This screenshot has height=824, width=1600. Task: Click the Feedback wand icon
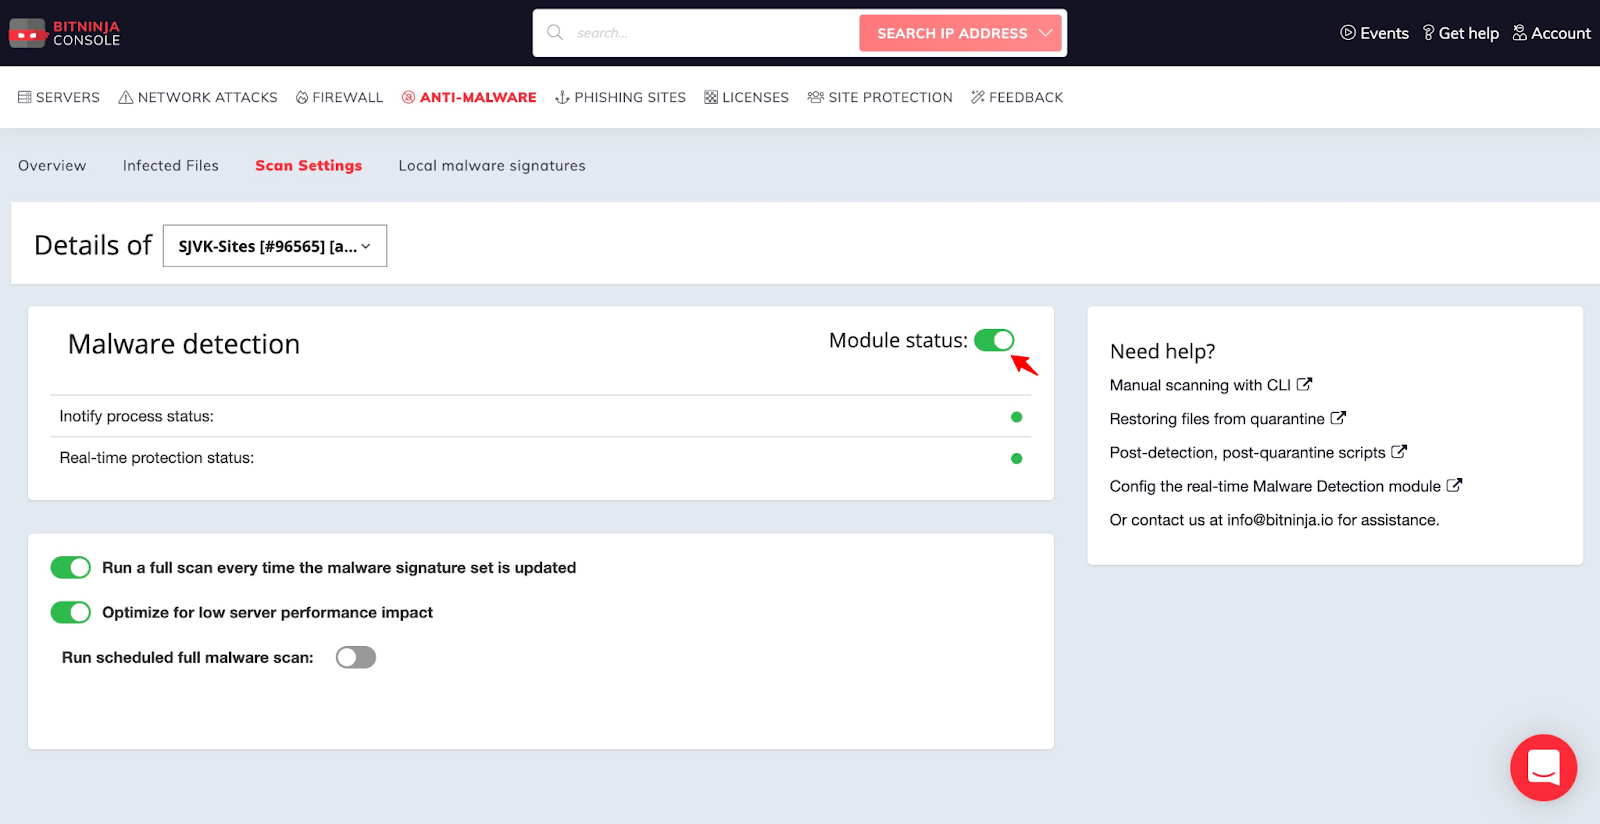(x=978, y=97)
